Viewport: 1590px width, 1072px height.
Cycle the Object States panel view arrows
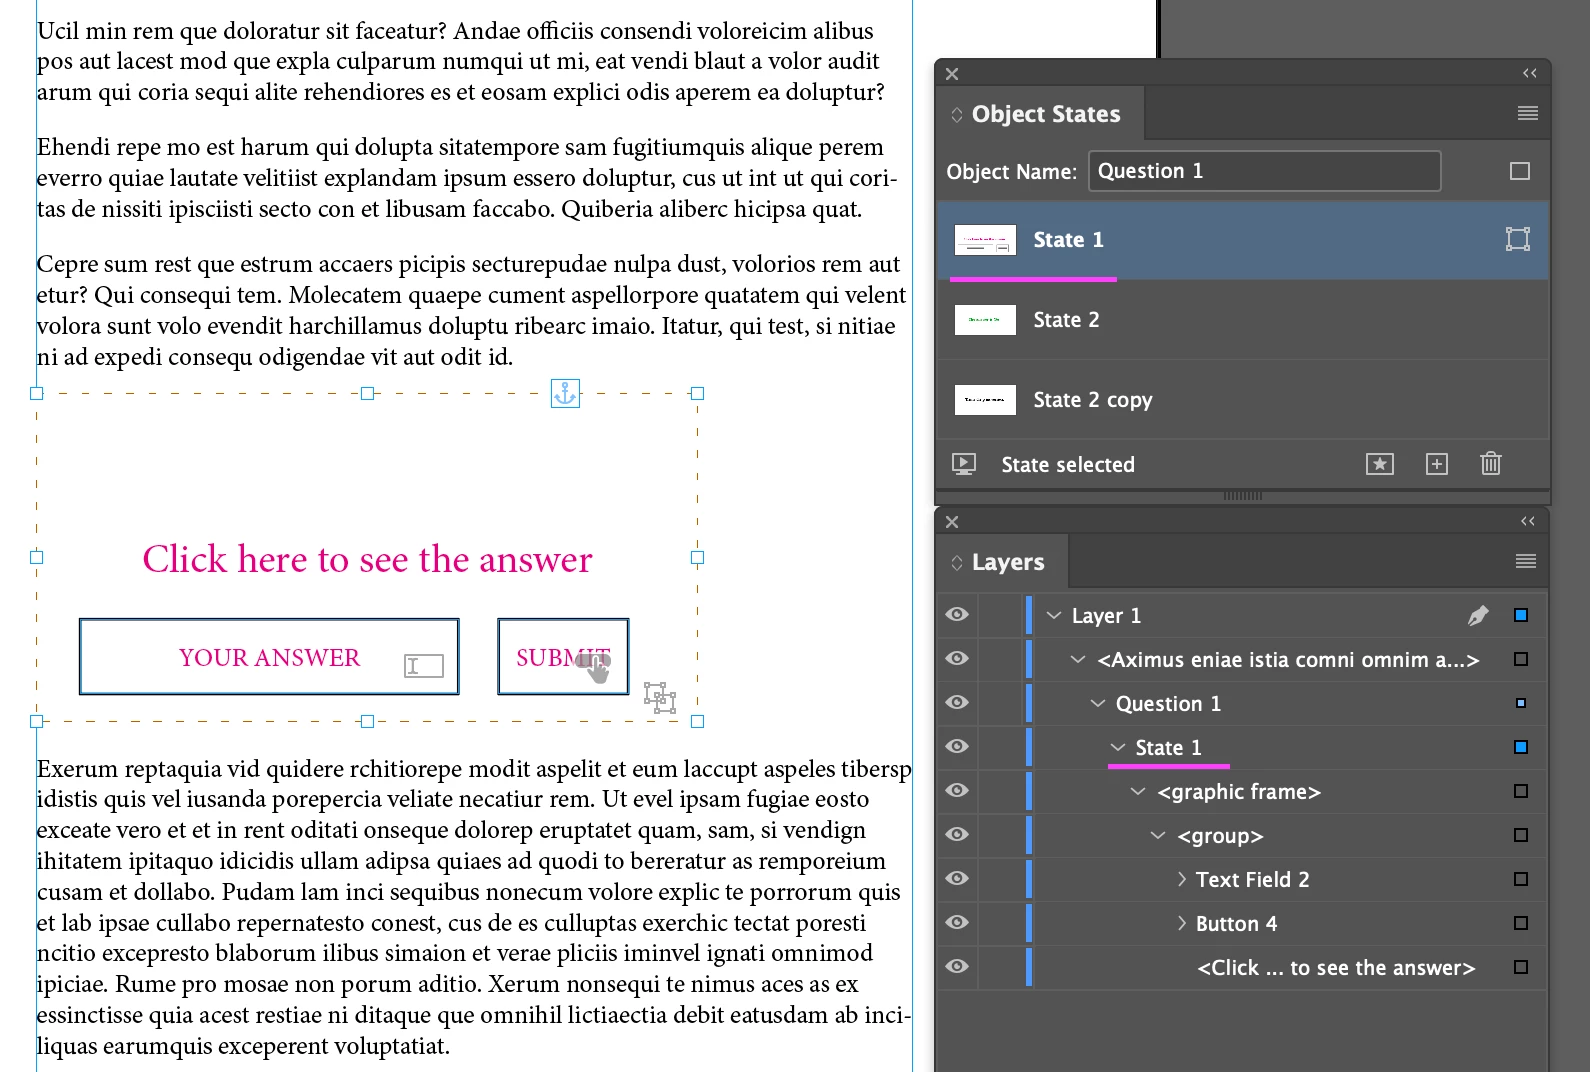[x=957, y=114]
